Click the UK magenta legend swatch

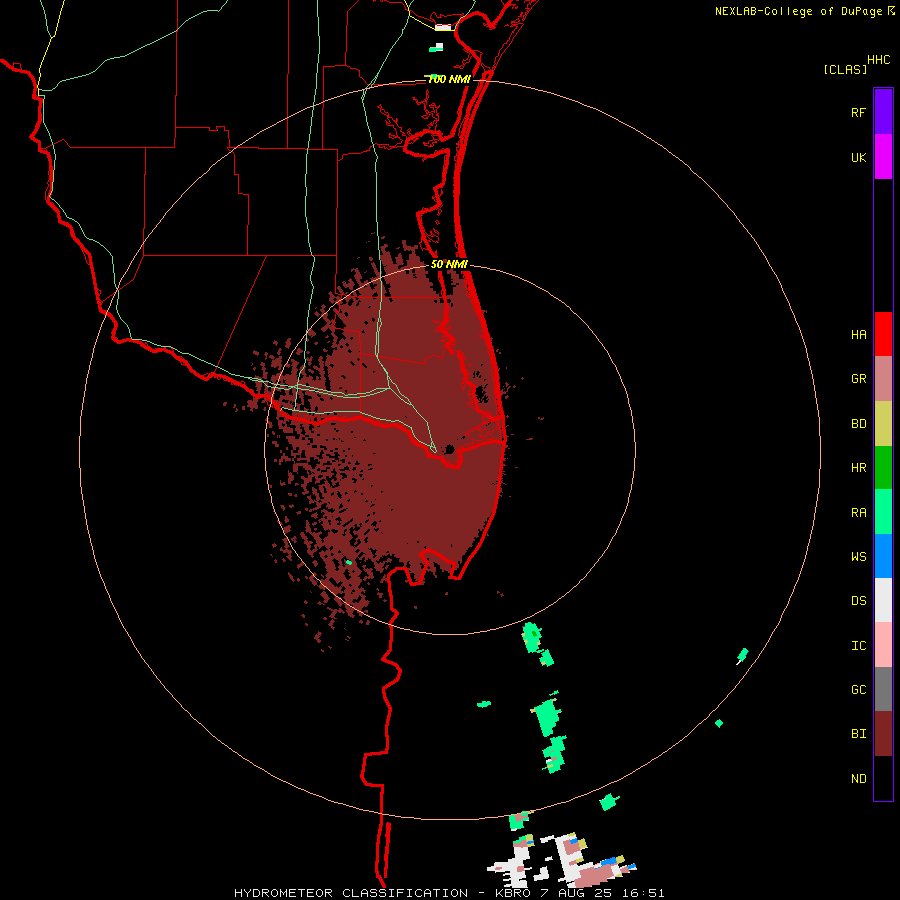[883, 157]
